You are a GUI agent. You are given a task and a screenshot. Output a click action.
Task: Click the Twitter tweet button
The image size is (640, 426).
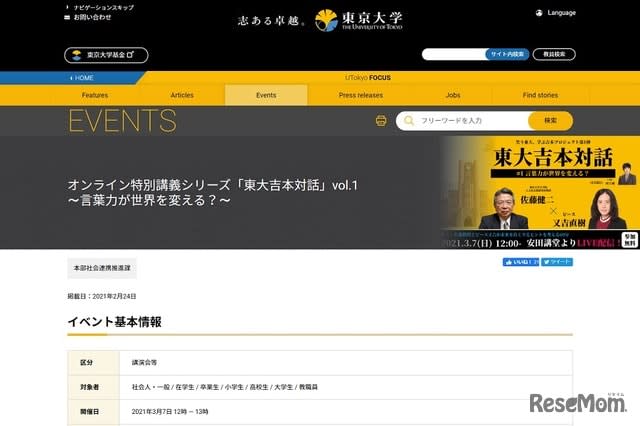point(557,262)
